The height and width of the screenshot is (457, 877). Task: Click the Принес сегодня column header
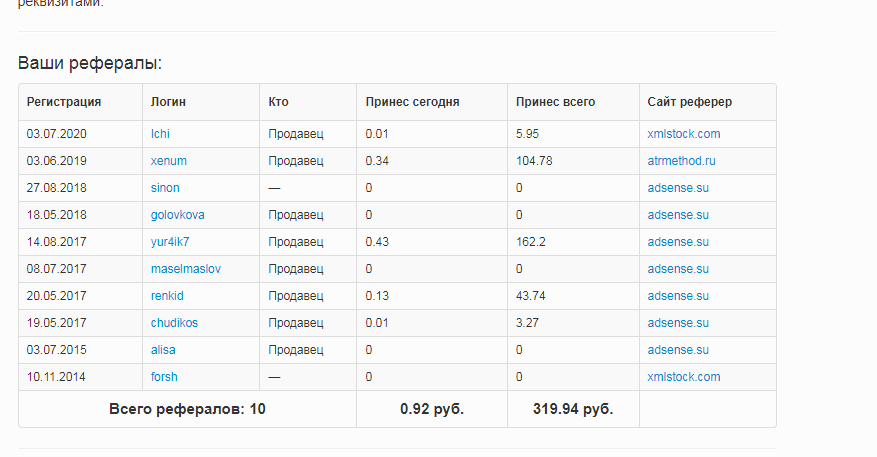(x=412, y=102)
